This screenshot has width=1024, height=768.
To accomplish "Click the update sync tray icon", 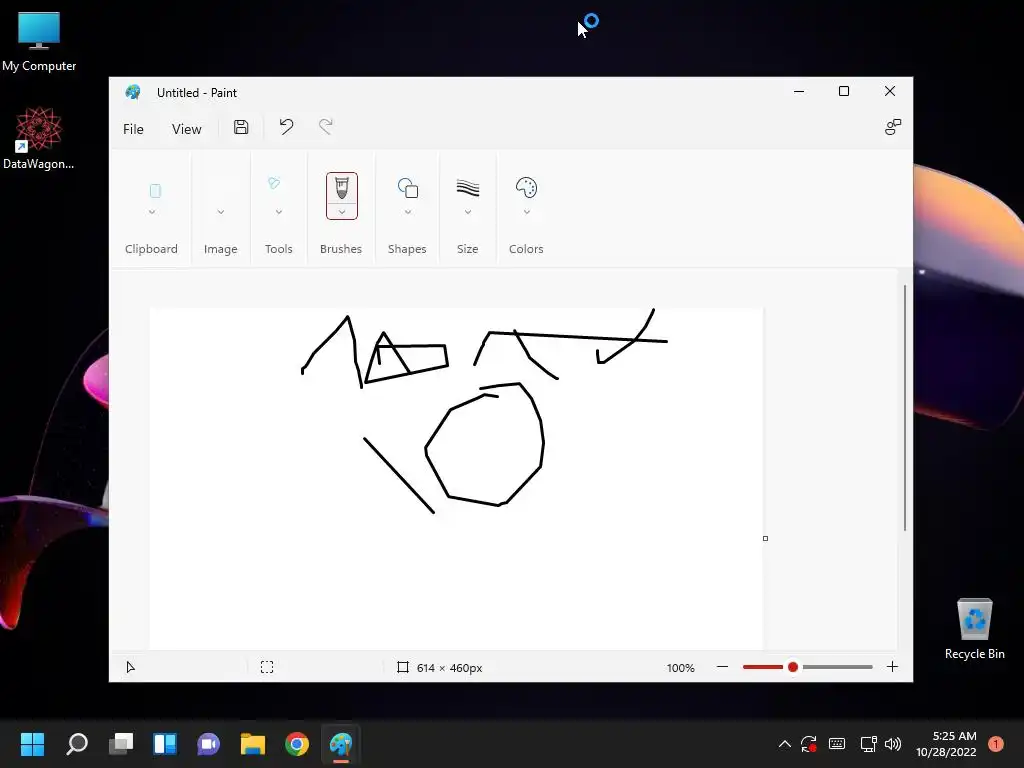I will tap(808, 744).
